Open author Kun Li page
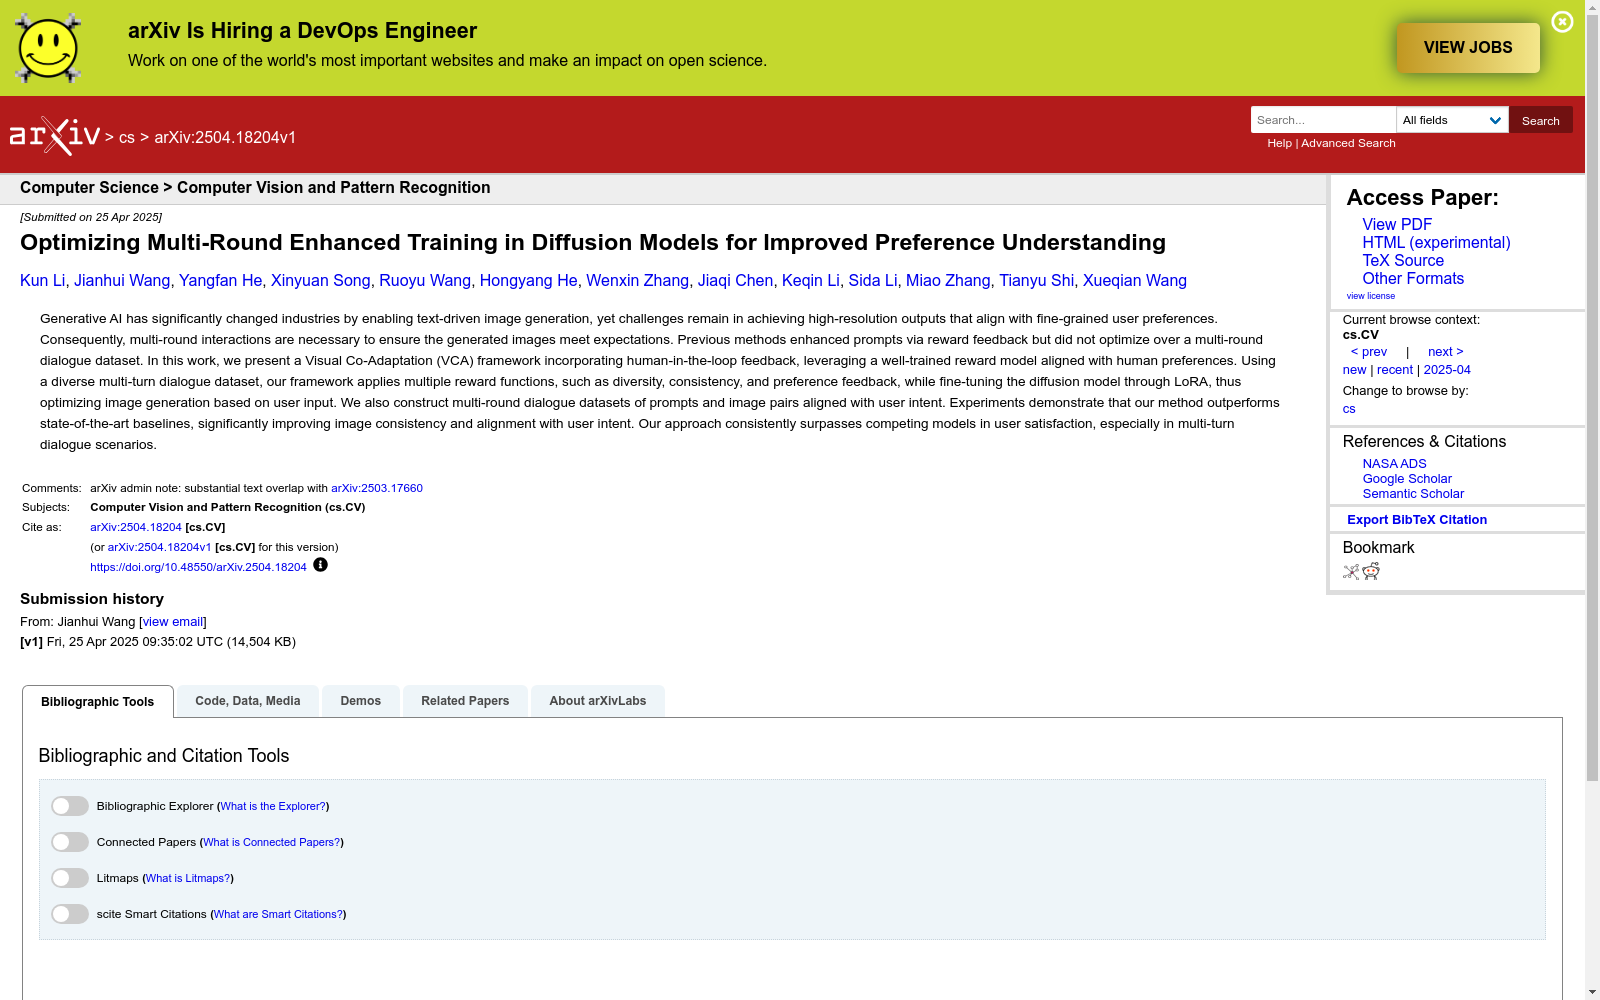Viewport: 1600px width, 1000px height. [42, 281]
